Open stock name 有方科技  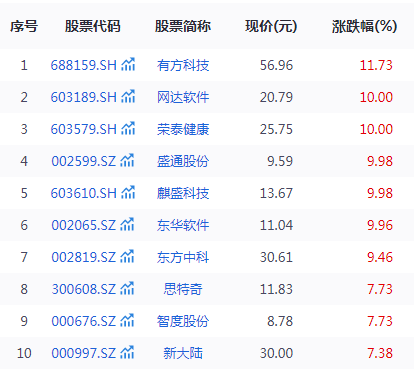click(183, 65)
